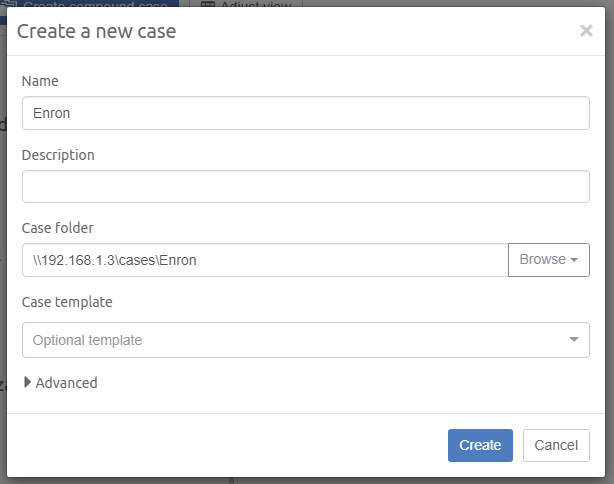
Task: Open the Browse dropdown button
Action: [548, 260]
